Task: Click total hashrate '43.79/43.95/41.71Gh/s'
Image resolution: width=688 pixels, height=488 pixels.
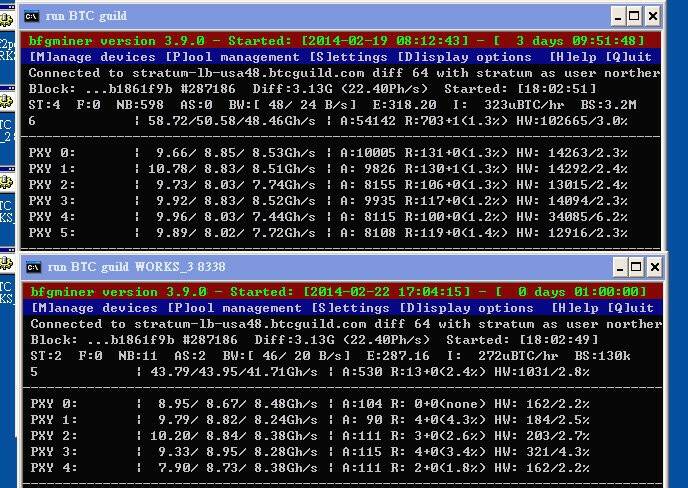Action: (234, 372)
